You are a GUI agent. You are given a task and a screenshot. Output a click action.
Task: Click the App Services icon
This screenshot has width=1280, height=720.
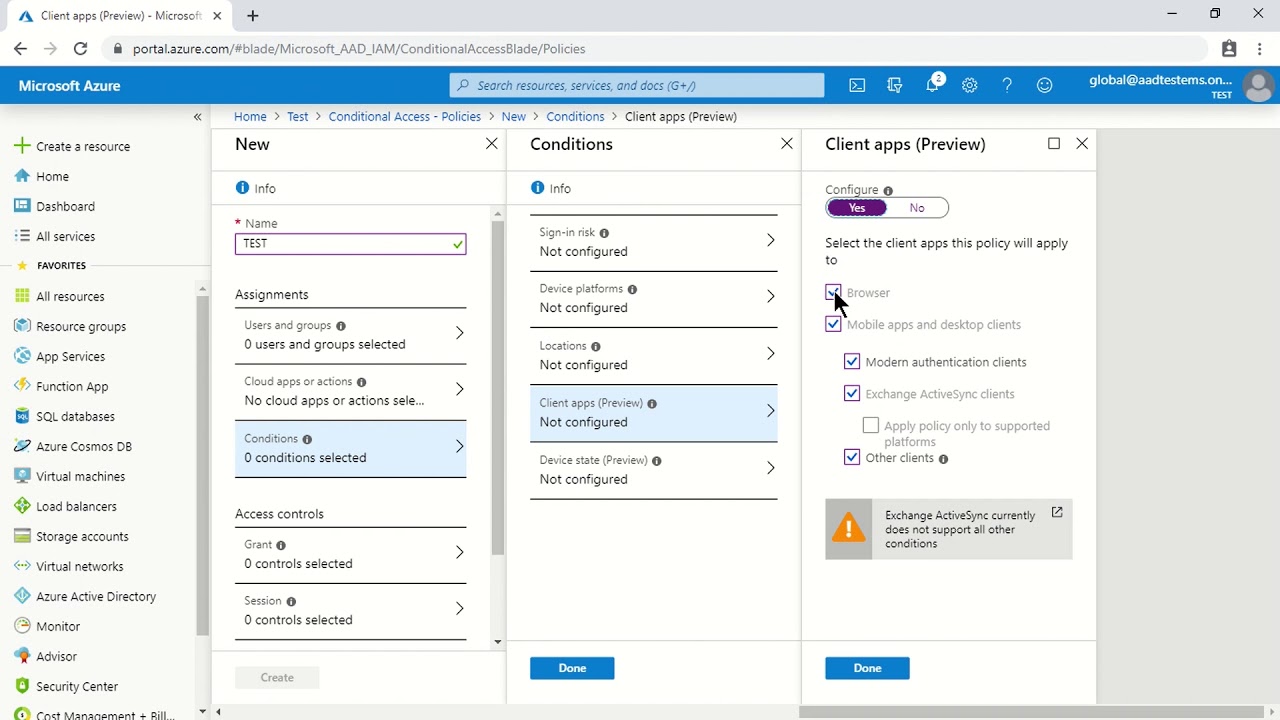[22, 356]
